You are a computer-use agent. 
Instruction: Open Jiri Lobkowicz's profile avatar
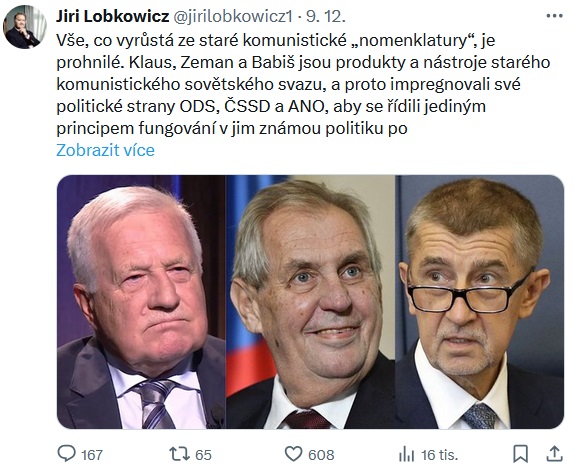(24, 27)
